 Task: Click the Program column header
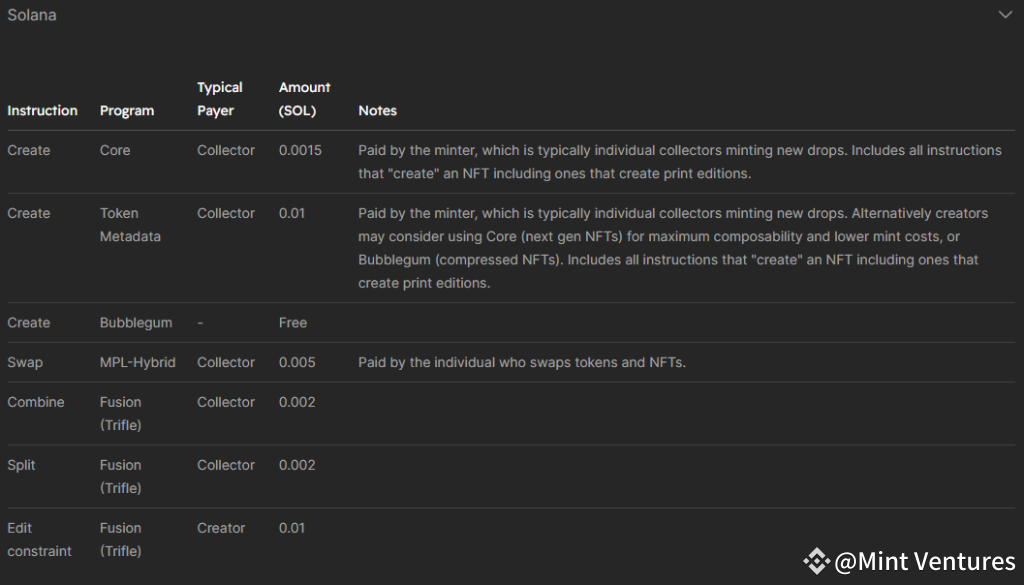click(127, 111)
